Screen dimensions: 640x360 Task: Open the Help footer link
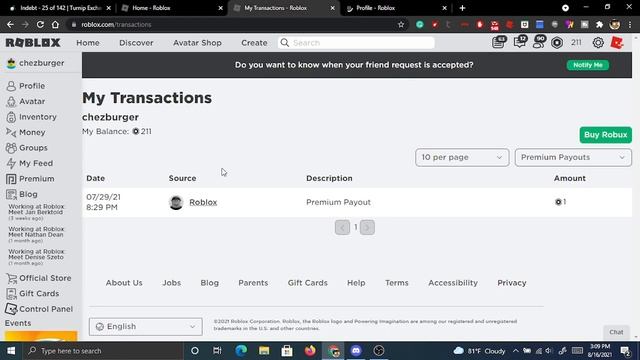pyautogui.click(x=356, y=282)
